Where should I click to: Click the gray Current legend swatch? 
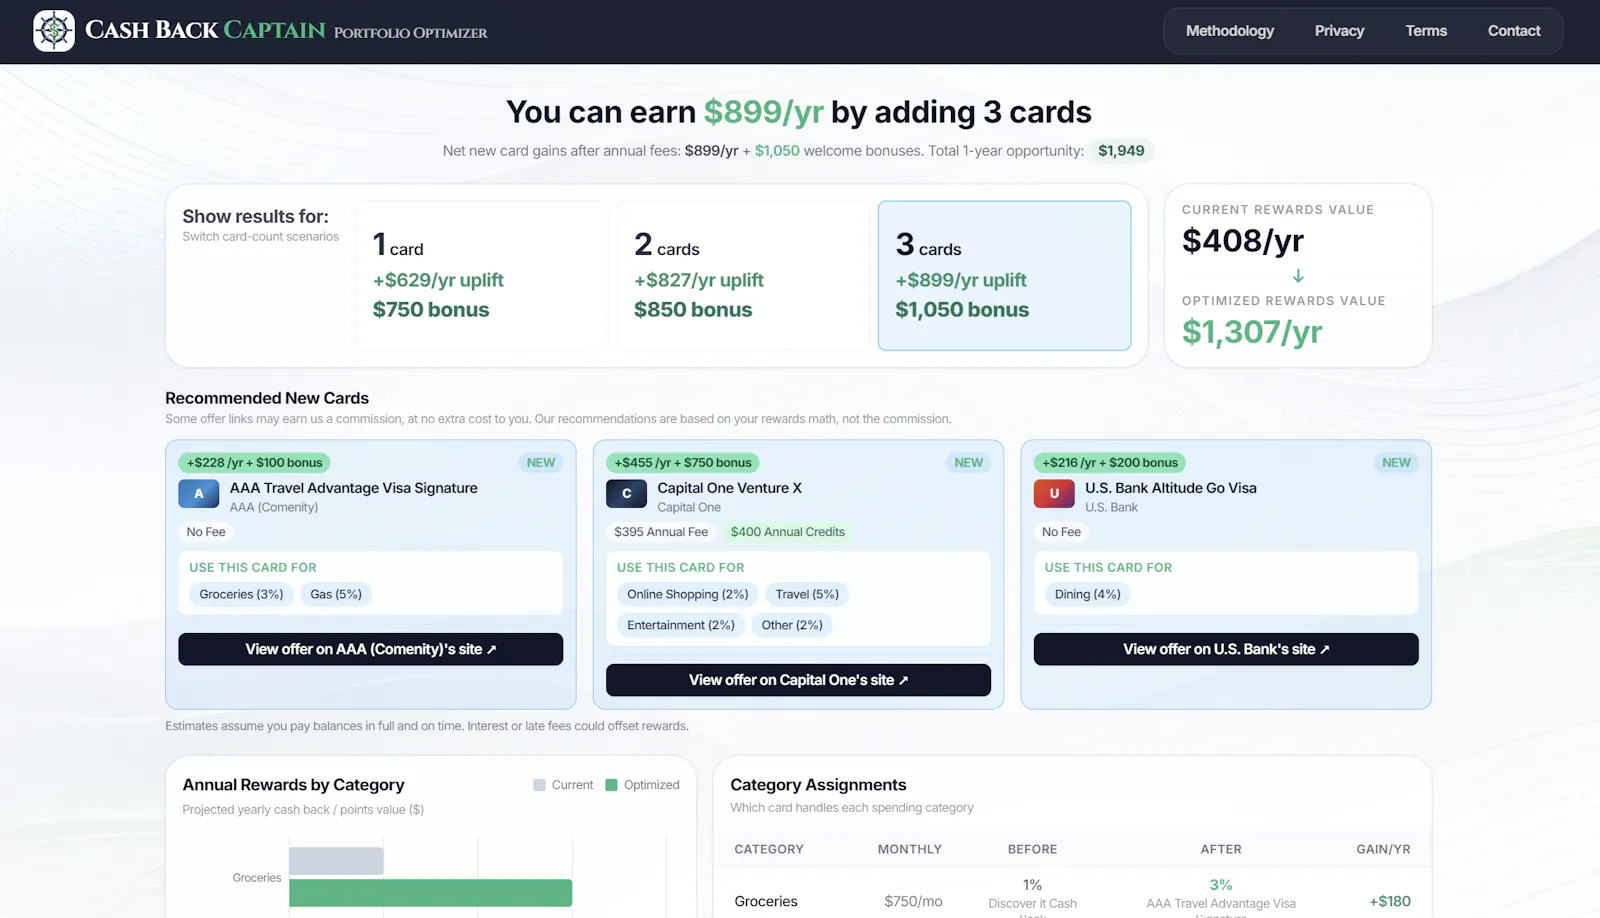tap(540, 785)
